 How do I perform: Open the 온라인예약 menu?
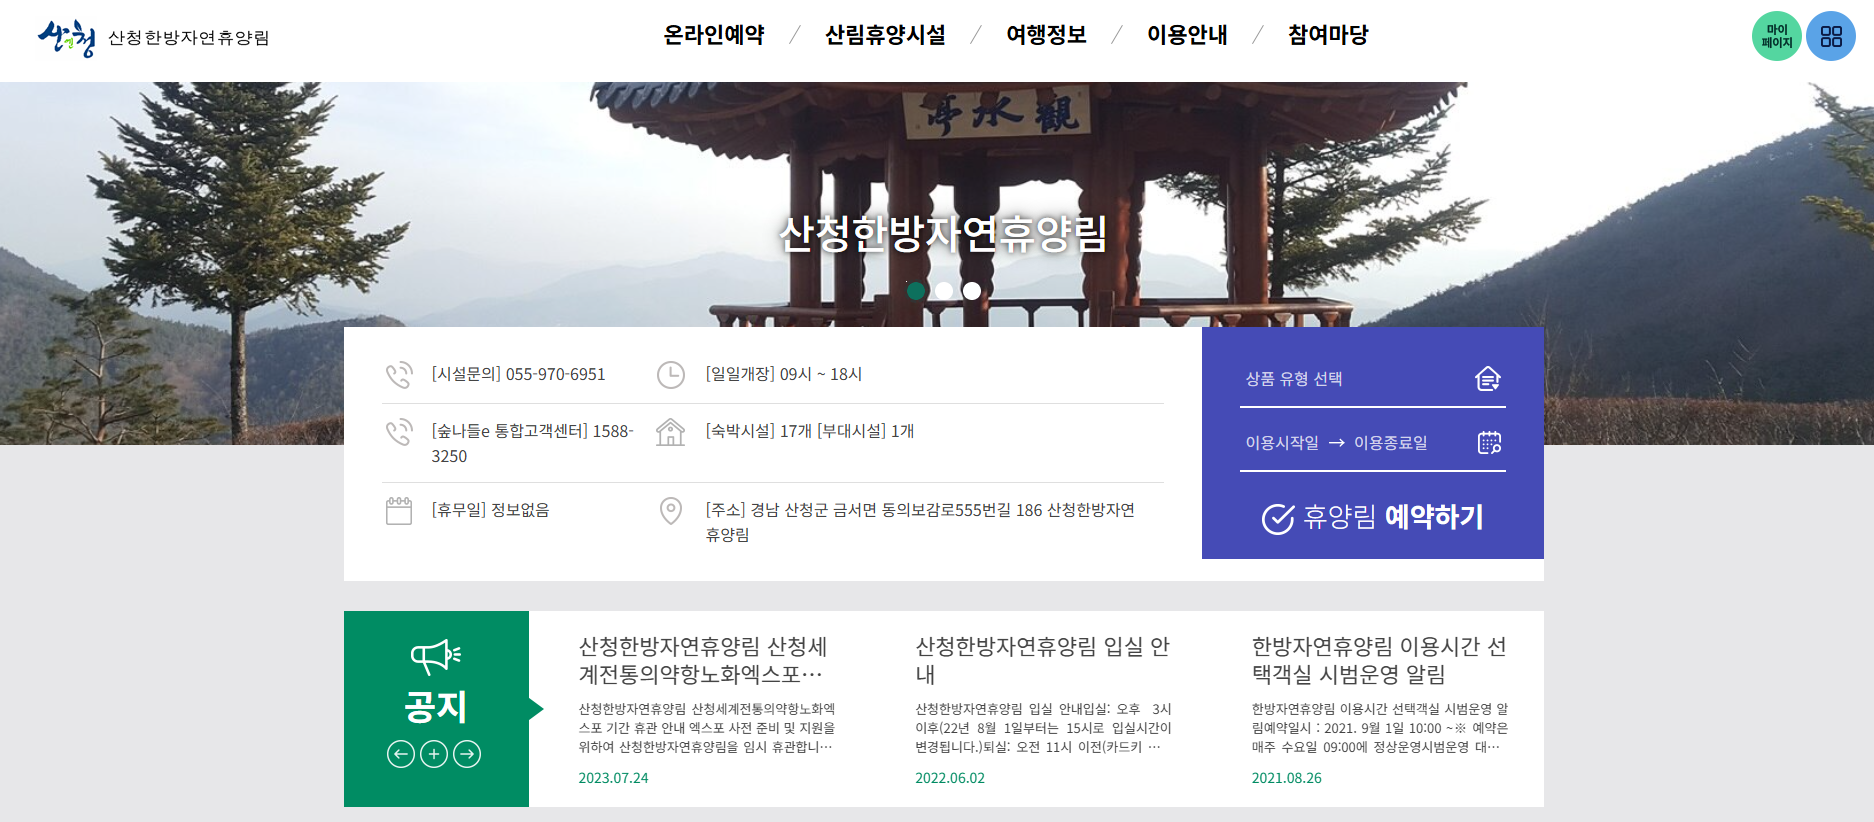pyautogui.click(x=714, y=35)
